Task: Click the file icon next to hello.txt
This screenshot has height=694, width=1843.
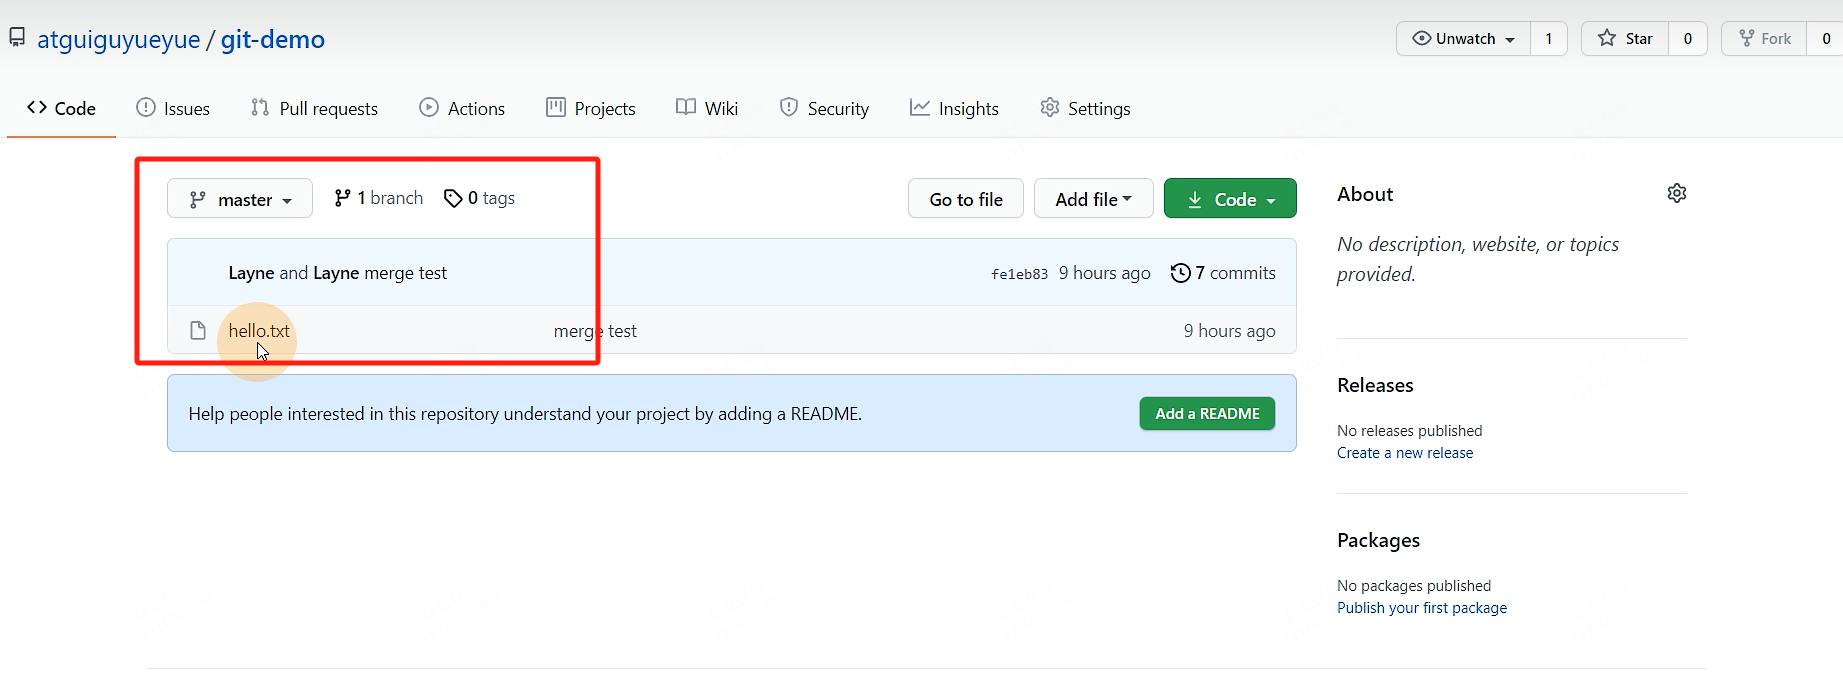Action: (198, 331)
